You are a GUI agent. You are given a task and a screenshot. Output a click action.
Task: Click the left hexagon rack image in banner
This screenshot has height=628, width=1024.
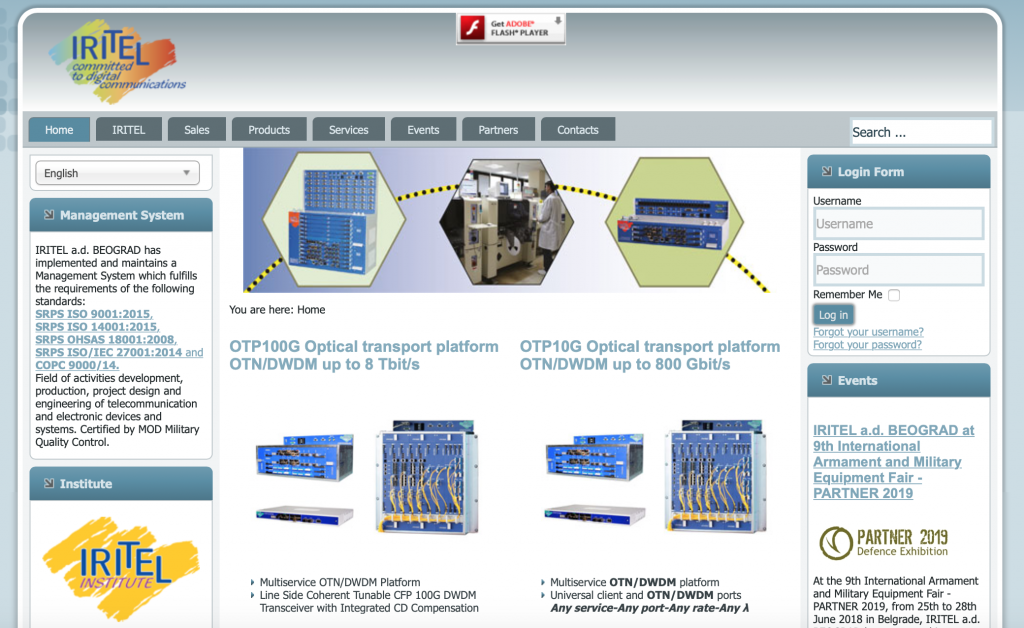click(x=334, y=220)
